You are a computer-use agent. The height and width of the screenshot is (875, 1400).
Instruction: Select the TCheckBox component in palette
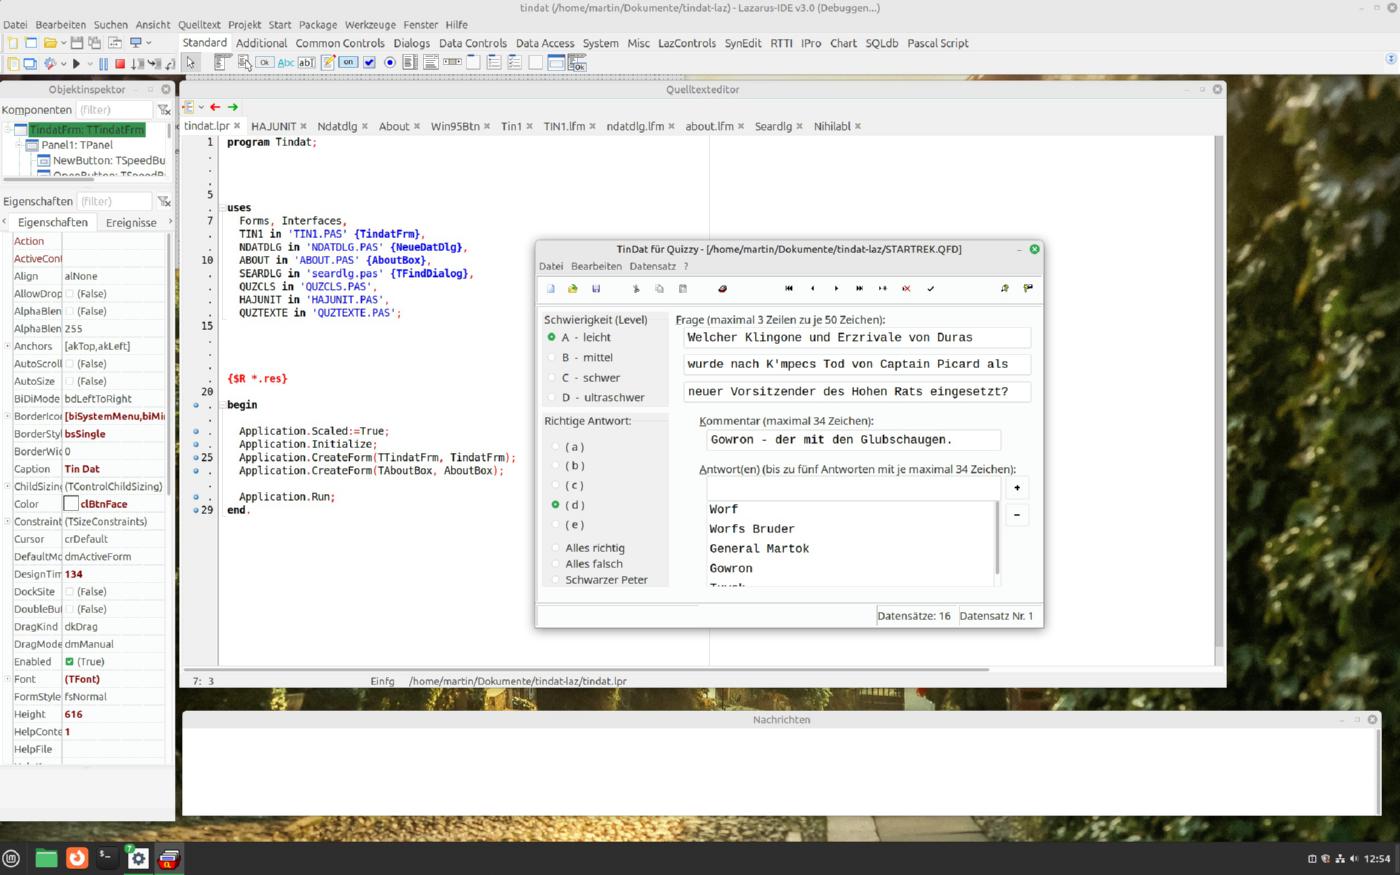coord(369,62)
